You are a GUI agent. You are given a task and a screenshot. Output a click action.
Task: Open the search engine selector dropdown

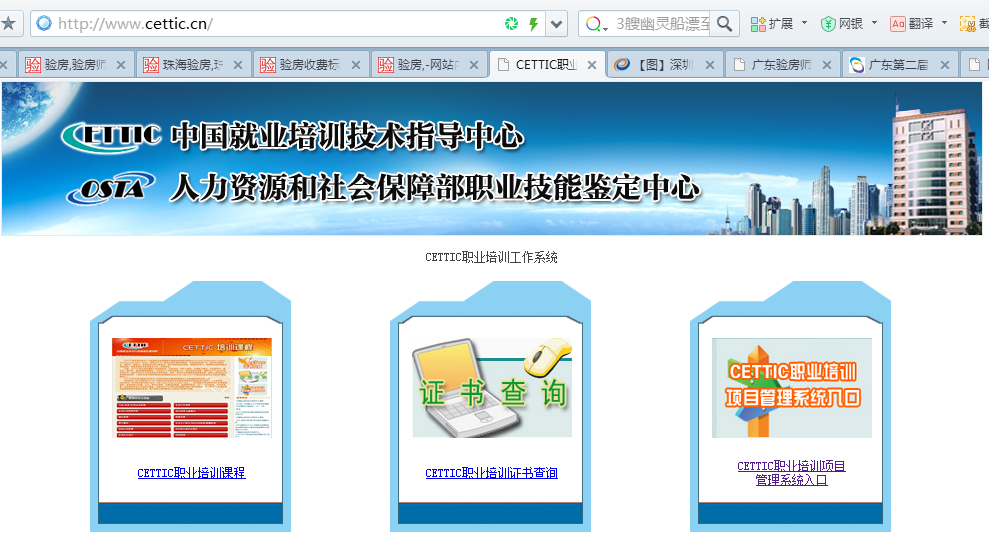[x=596, y=25]
